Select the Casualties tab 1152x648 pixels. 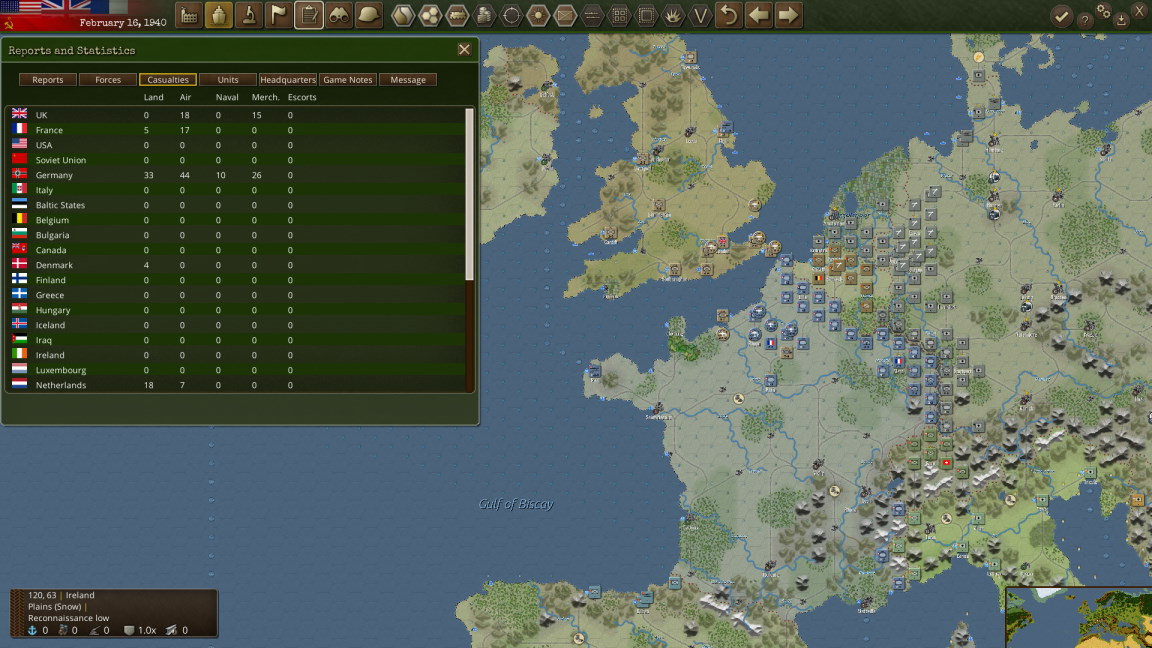168,79
